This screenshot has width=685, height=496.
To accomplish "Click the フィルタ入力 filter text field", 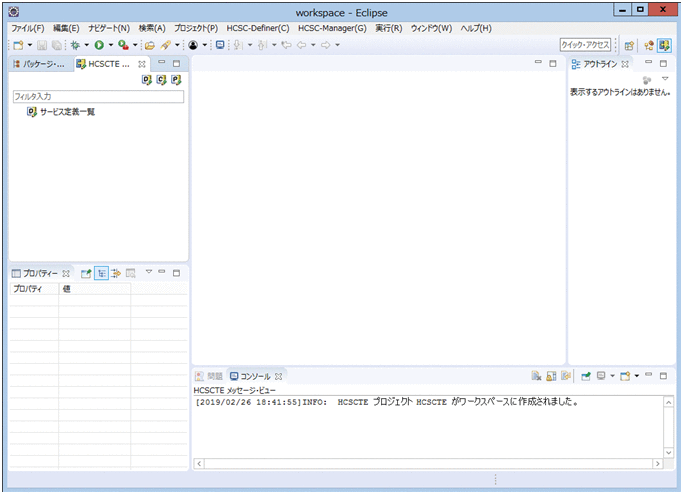I will point(97,97).
